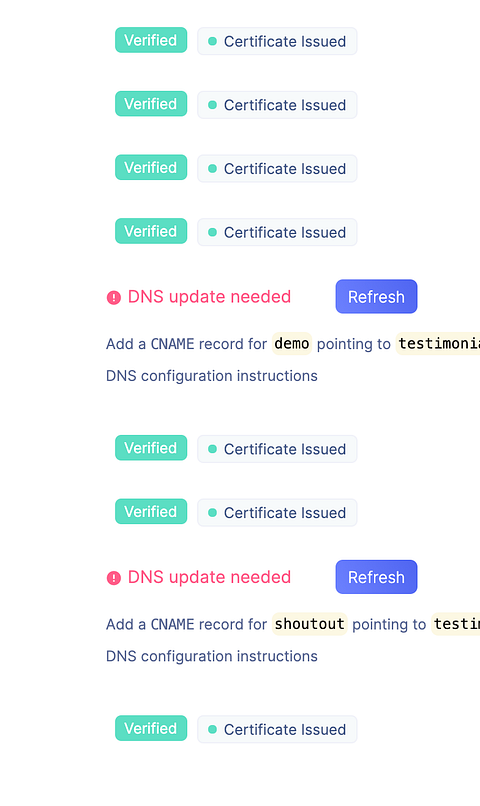Click the Verified badge directly below demo's instructions link

point(151,448)
